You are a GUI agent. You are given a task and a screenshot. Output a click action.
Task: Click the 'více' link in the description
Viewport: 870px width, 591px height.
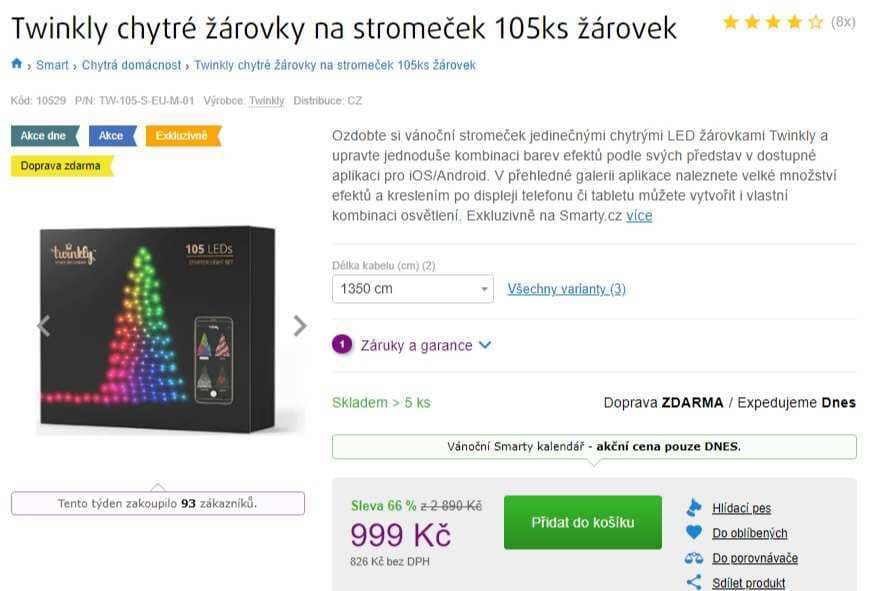coord(639,216)
